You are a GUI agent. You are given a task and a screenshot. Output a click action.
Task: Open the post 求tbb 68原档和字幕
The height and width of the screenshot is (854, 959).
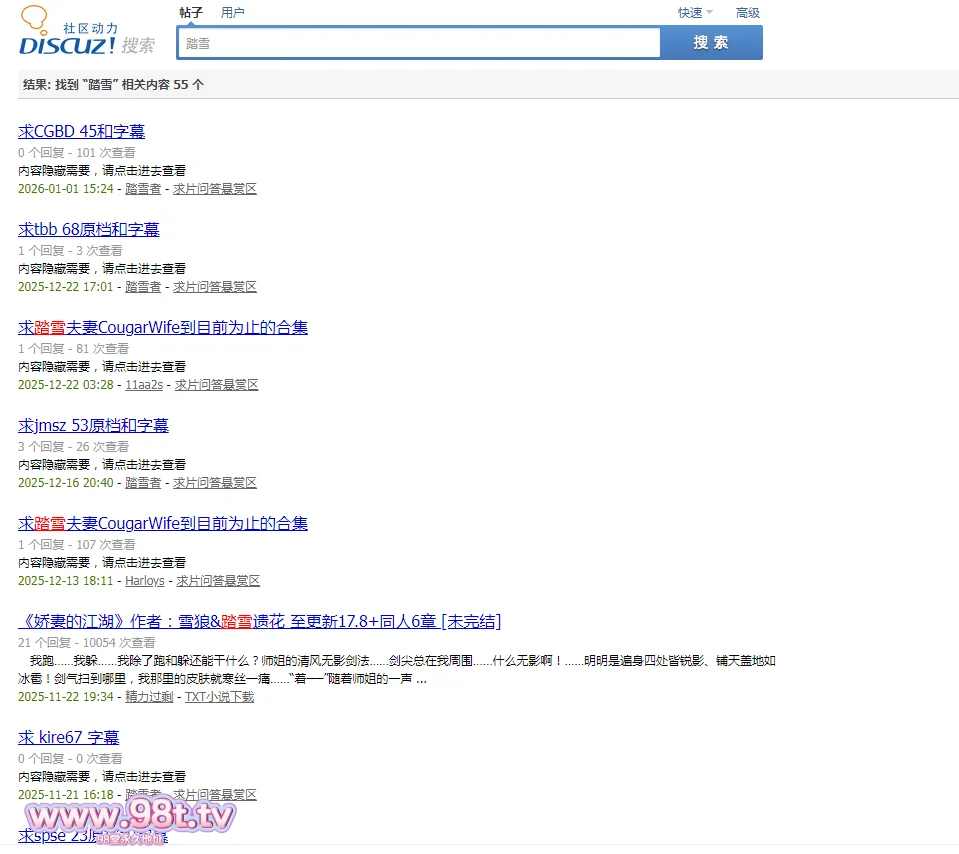pyautogui.click(x=88, y=230)
